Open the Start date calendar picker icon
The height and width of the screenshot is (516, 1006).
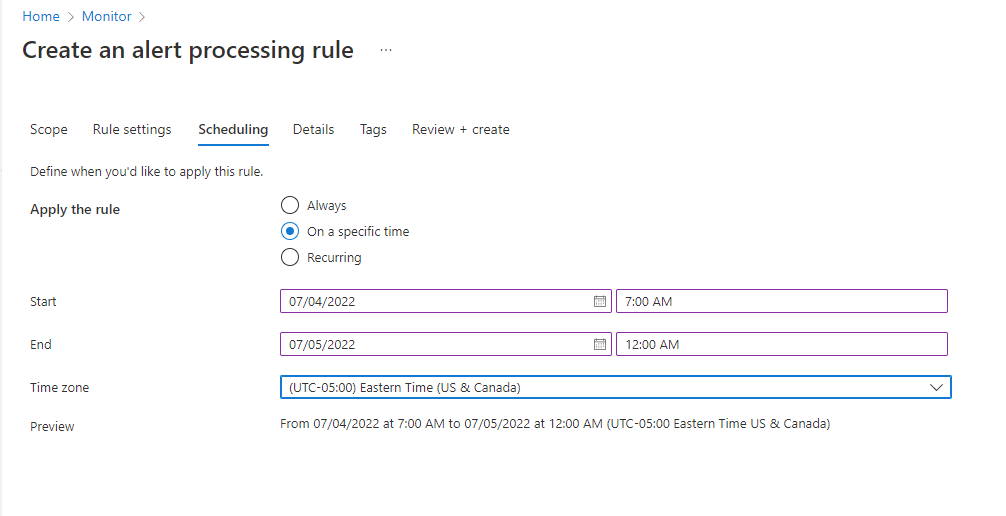tap(600, 301)
